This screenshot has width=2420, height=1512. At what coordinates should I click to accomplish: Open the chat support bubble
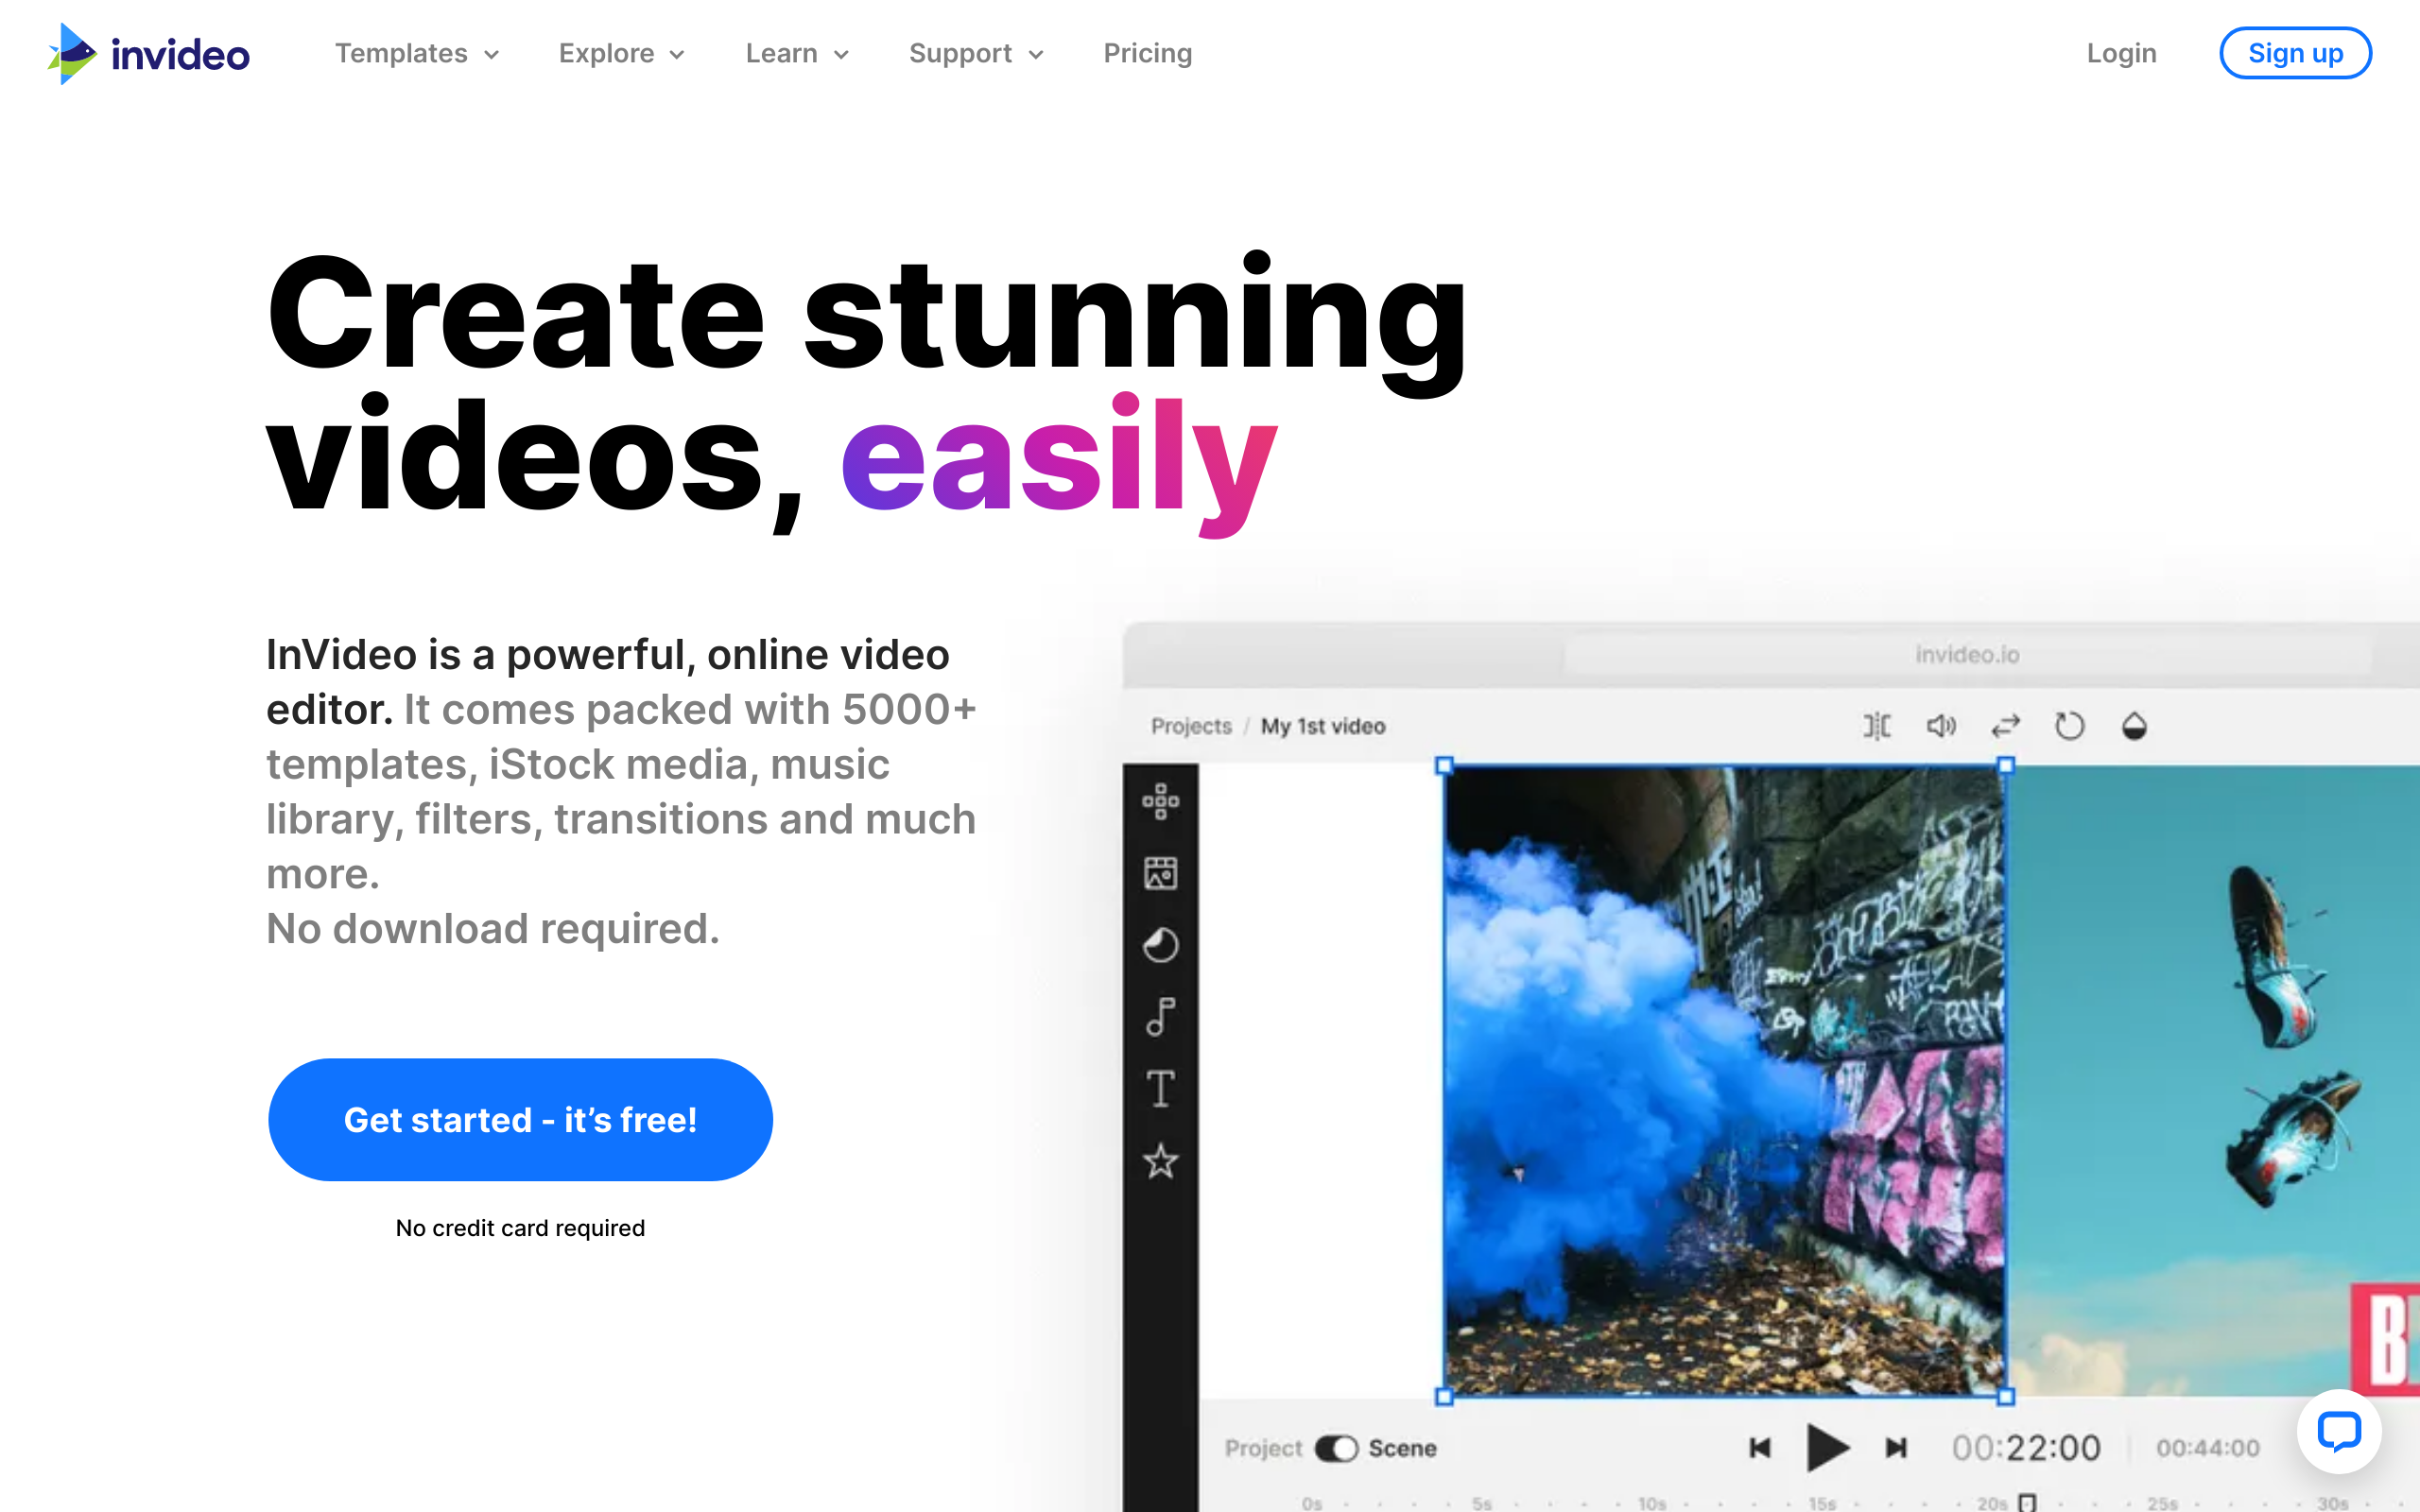[x=2338, y=1431]
